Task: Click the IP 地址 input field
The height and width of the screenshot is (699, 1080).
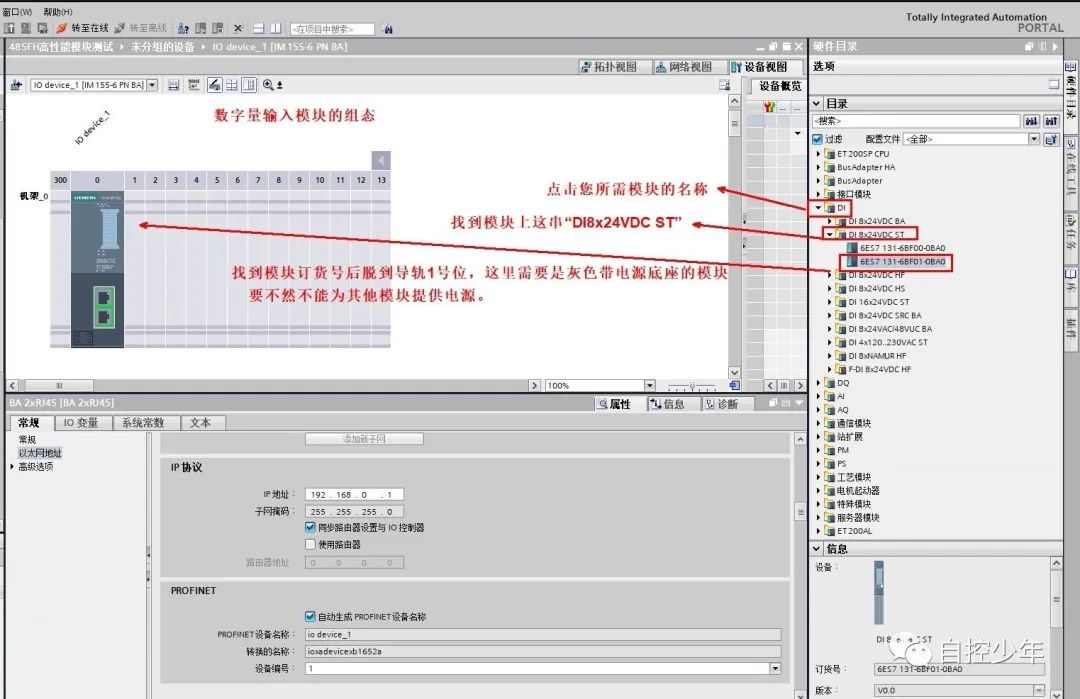Action: [354, 494]
